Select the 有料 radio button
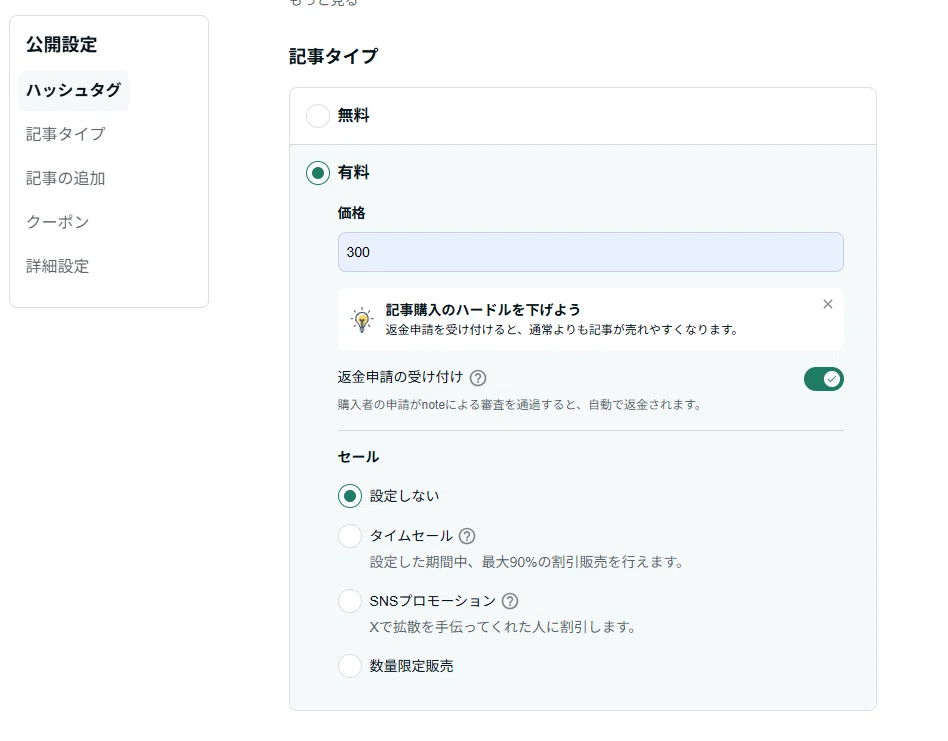 [x=318, y=173]
